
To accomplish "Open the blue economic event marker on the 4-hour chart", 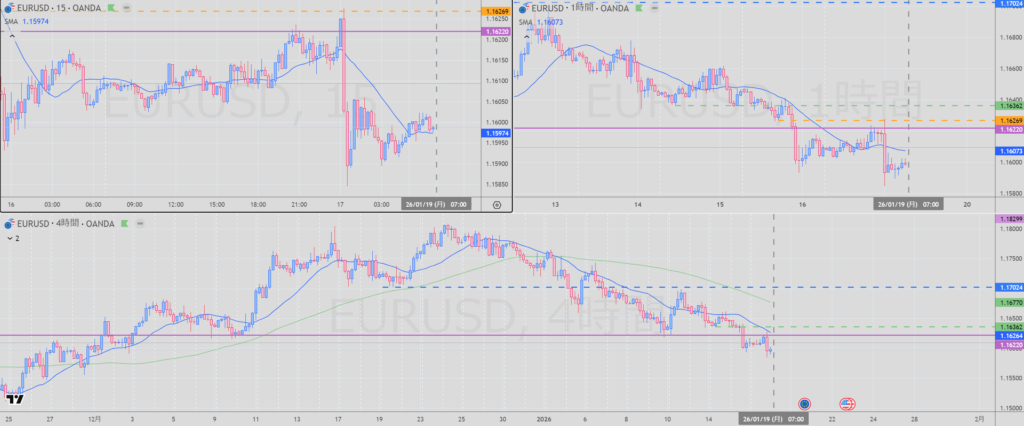I will coord(804,403).
